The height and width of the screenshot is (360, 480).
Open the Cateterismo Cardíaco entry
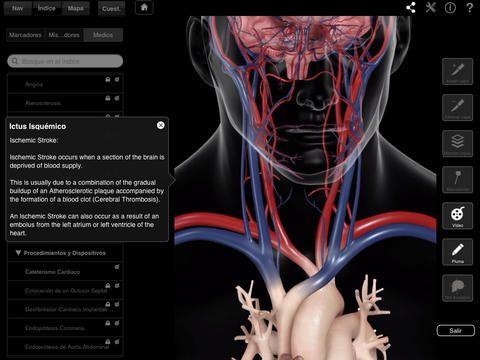[65, 272]
